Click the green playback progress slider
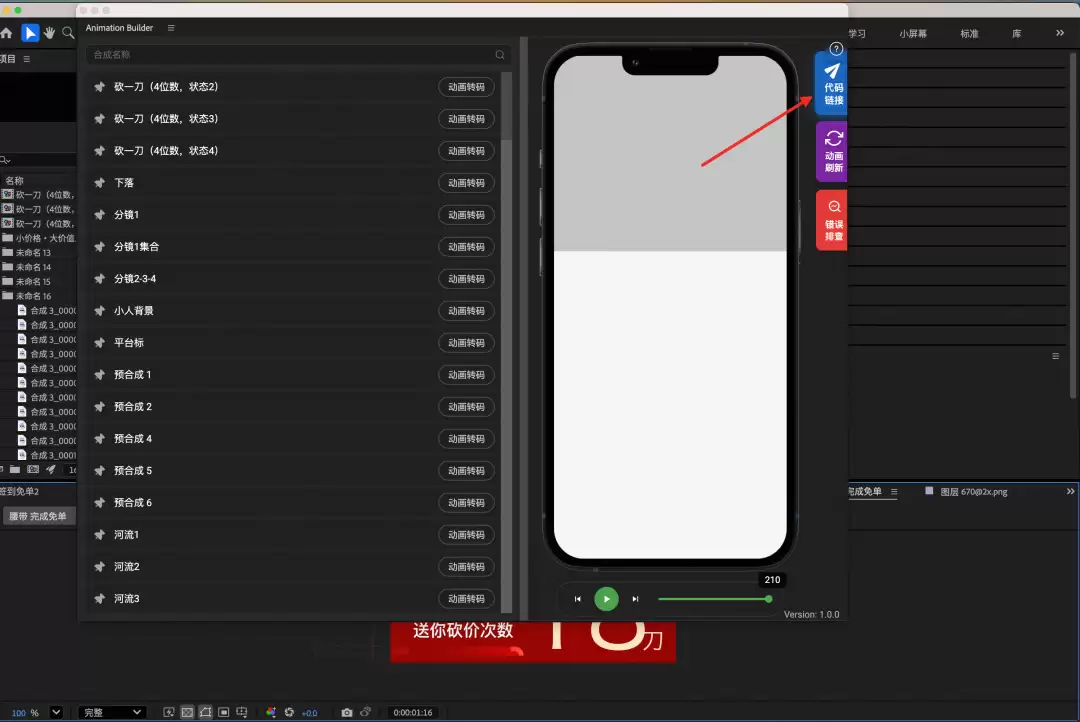1080x722 pixels. click(x=714, y=599)
